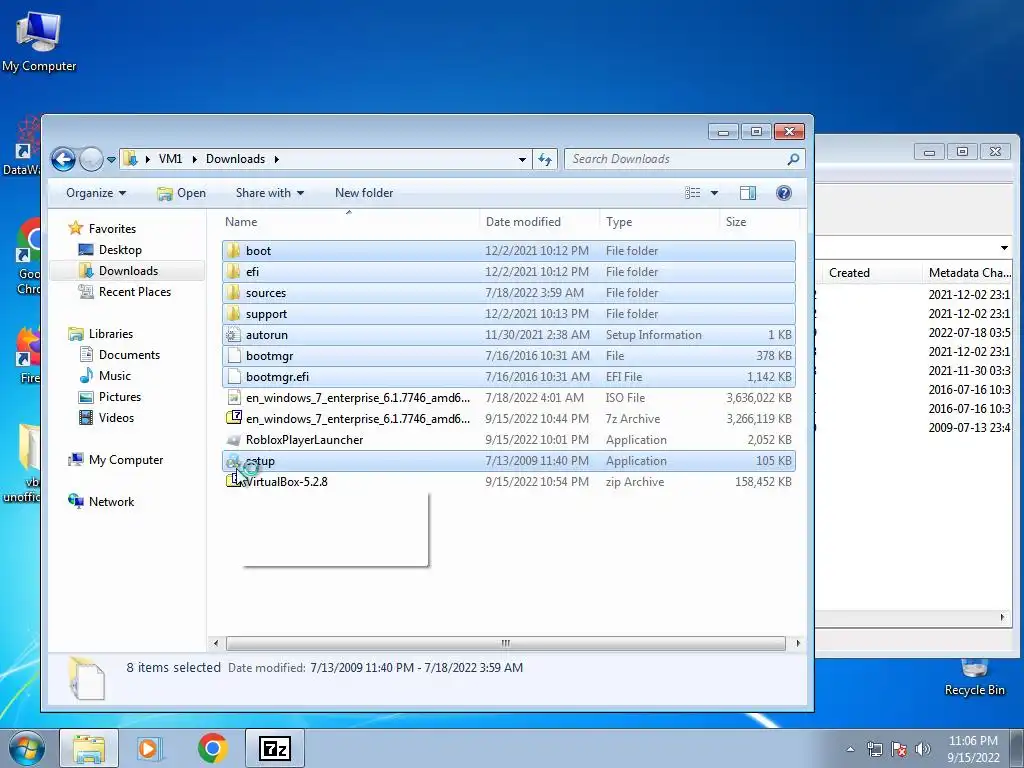Open the Action Center flag tray icon
The height and width of the screenshot is (768, 1024).
[899, 749]
